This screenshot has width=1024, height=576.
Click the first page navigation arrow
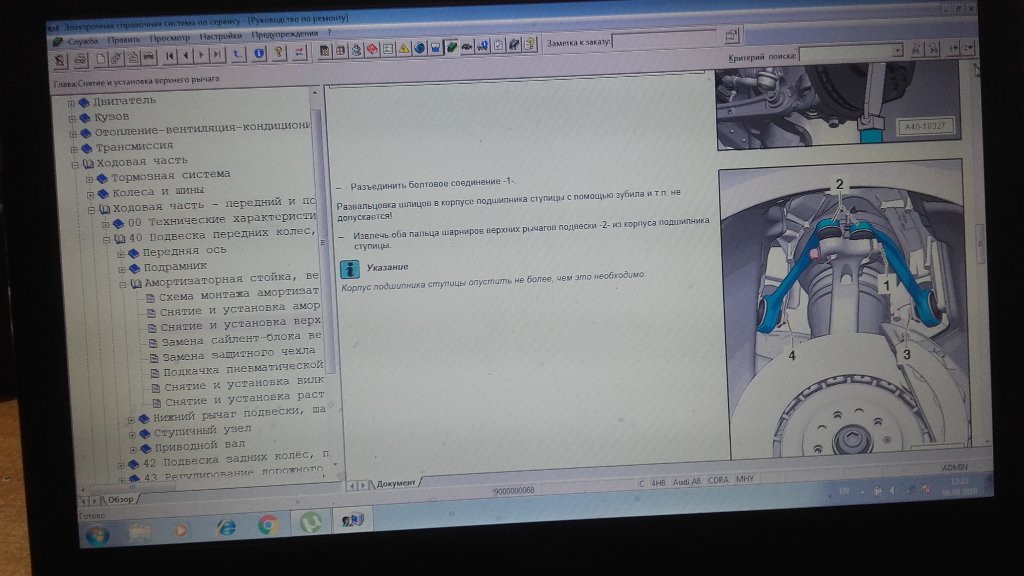coord(170,55)
